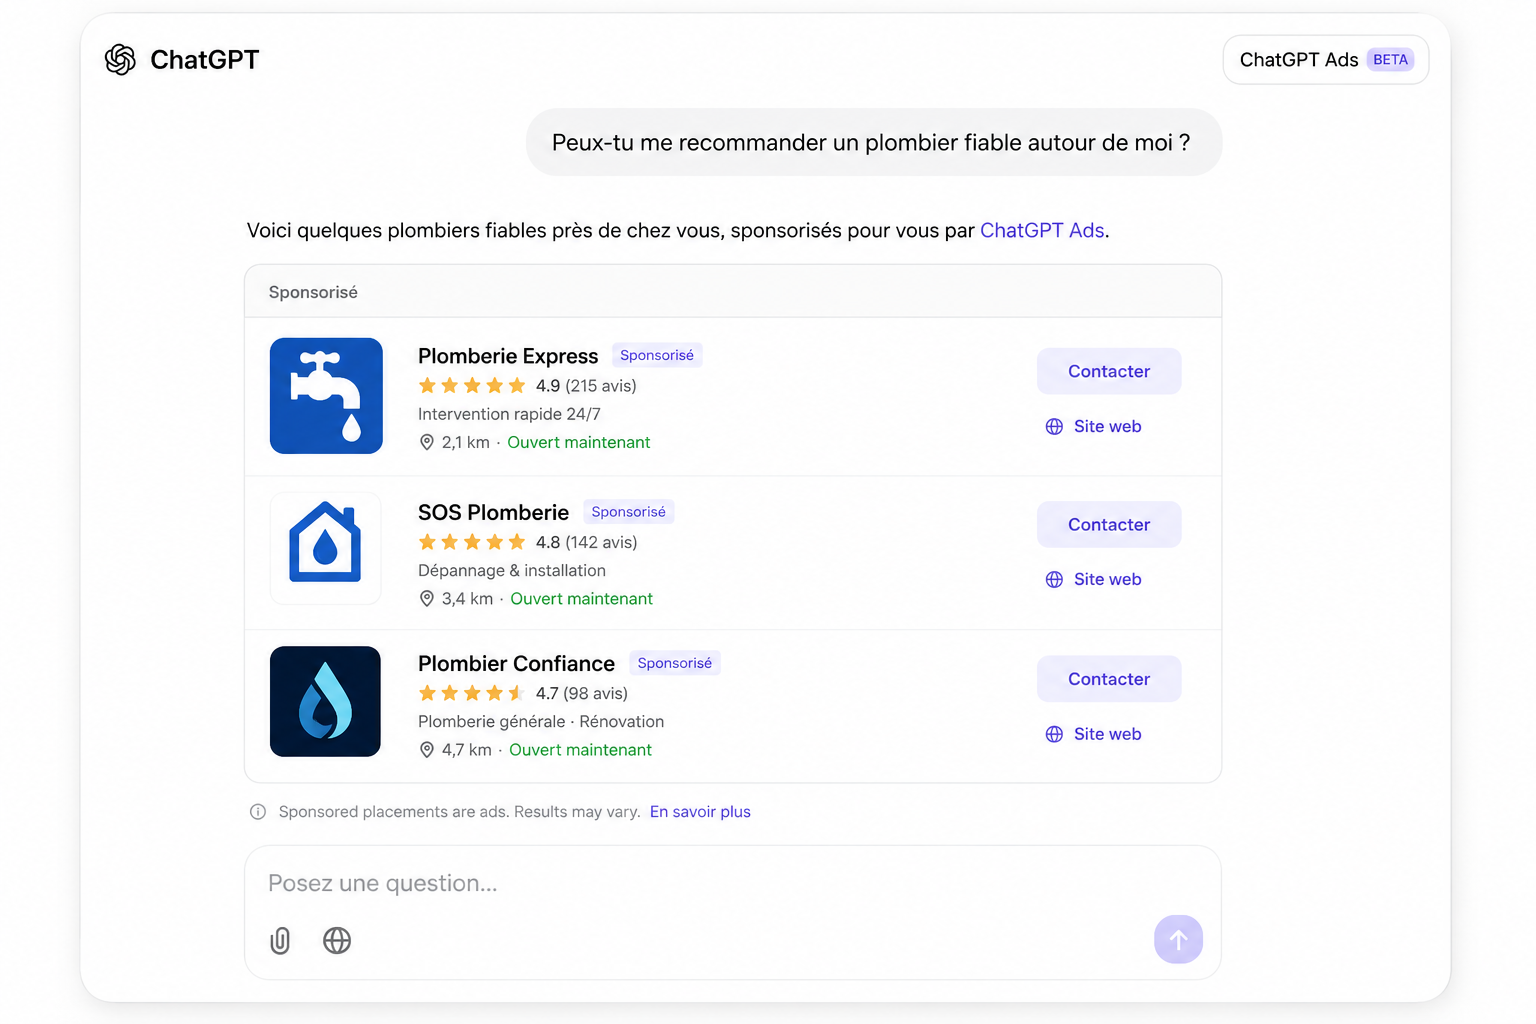
Task: Click the user message about a plombier fiable
Action: pos(874,142)
